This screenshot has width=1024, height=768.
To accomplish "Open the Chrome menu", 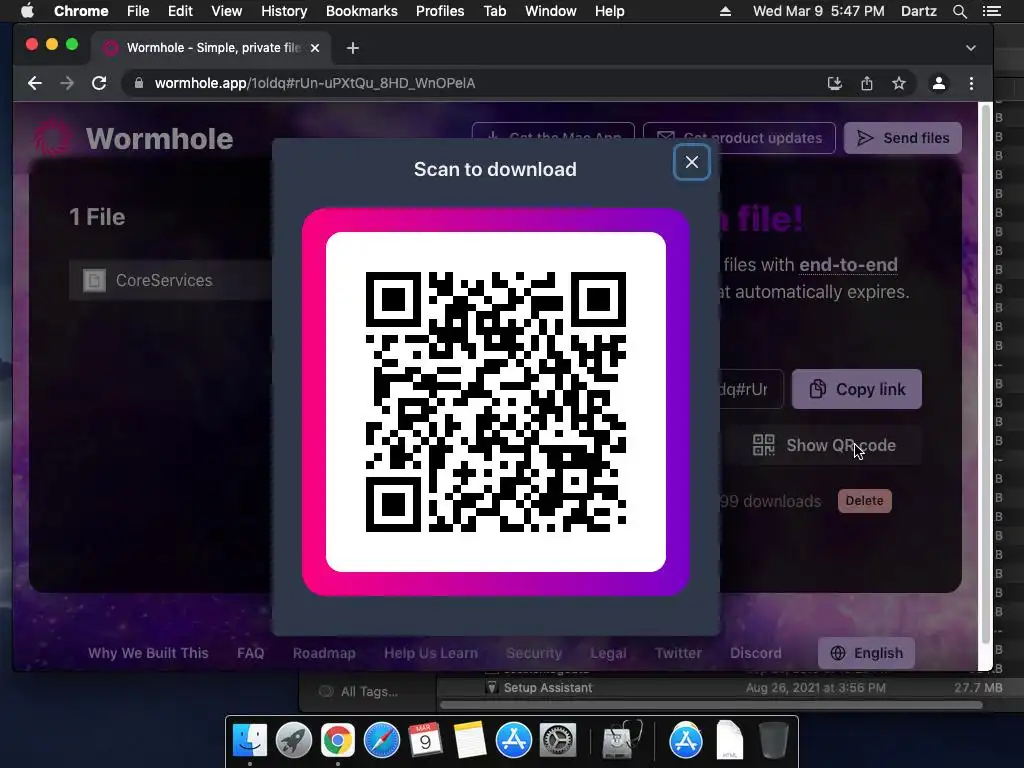I will [x=81, y=11].
